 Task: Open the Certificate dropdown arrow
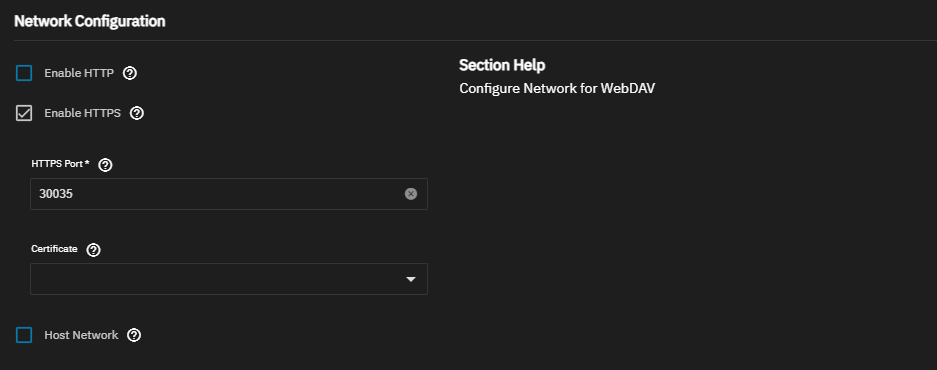point(411,279)
